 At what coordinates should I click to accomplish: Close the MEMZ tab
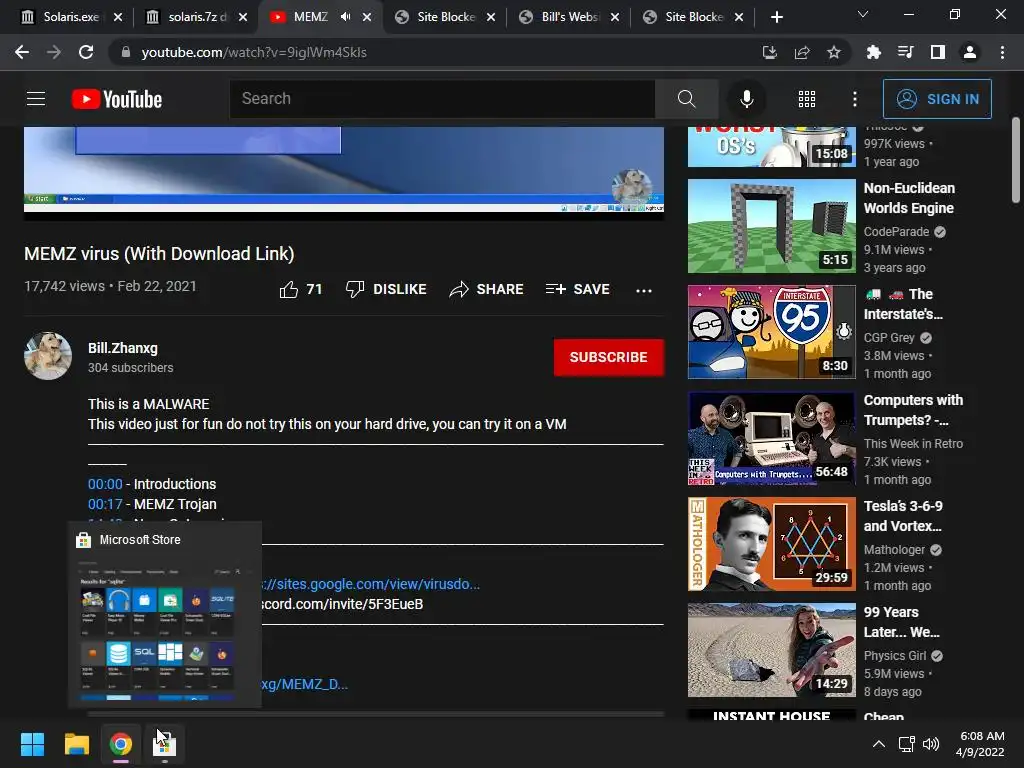pos(367,17)
